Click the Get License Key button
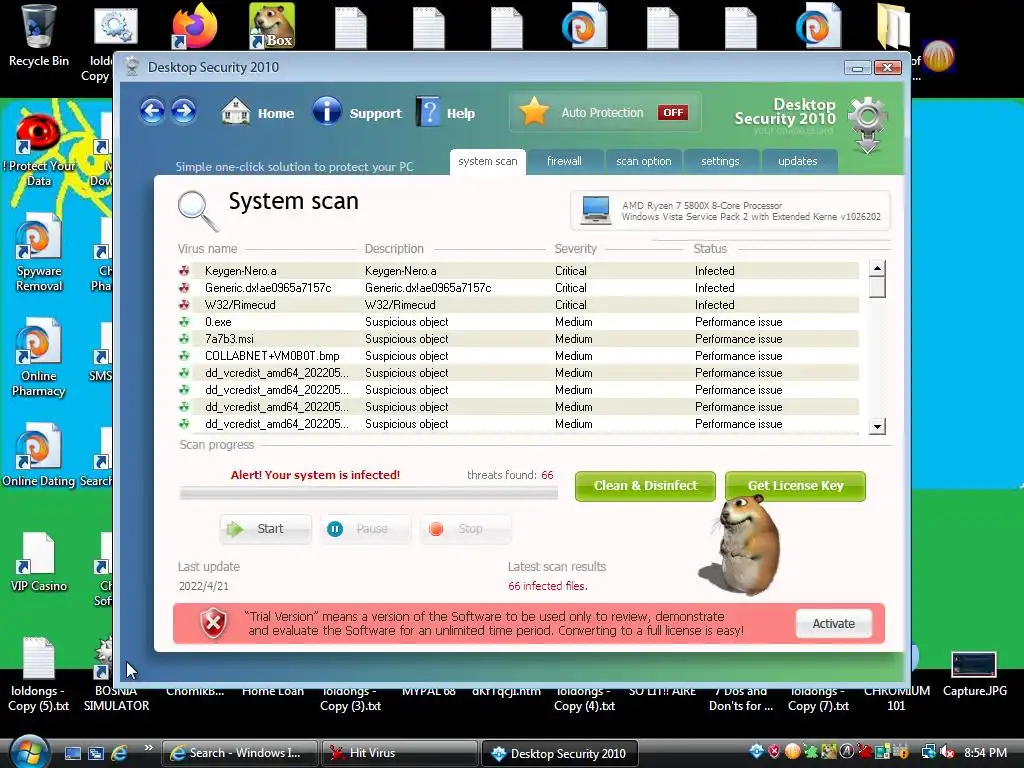Viewport: 1024px width, 768px height. click(x=795, y=486)
